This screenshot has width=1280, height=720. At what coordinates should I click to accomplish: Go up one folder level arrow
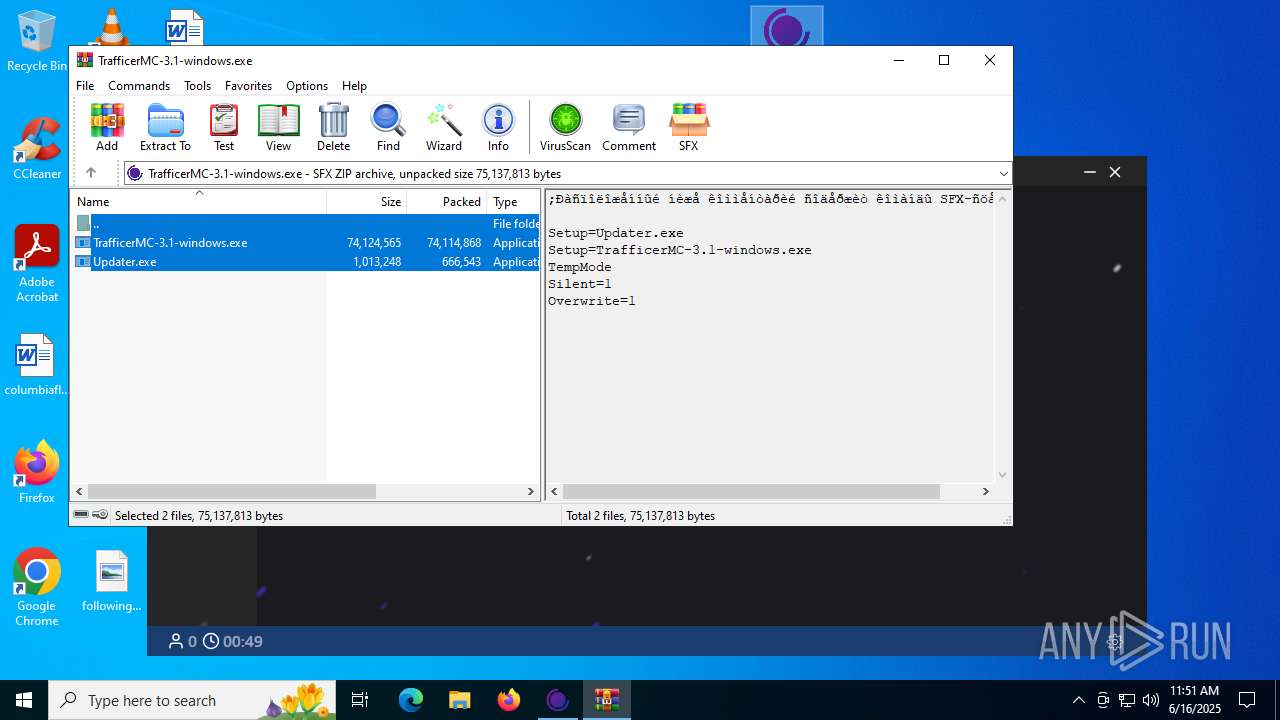[x=91, y=173]
